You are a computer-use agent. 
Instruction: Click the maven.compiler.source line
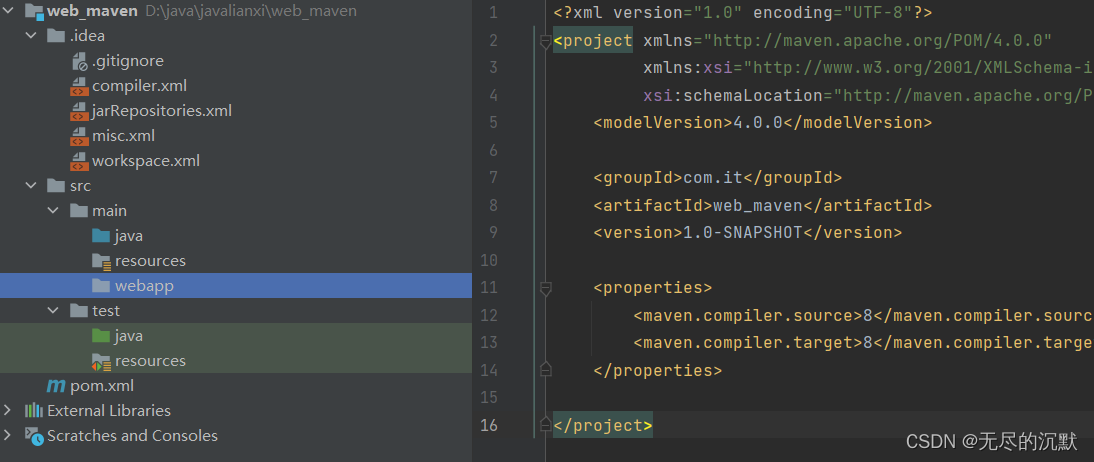click(x=864, y=315)
